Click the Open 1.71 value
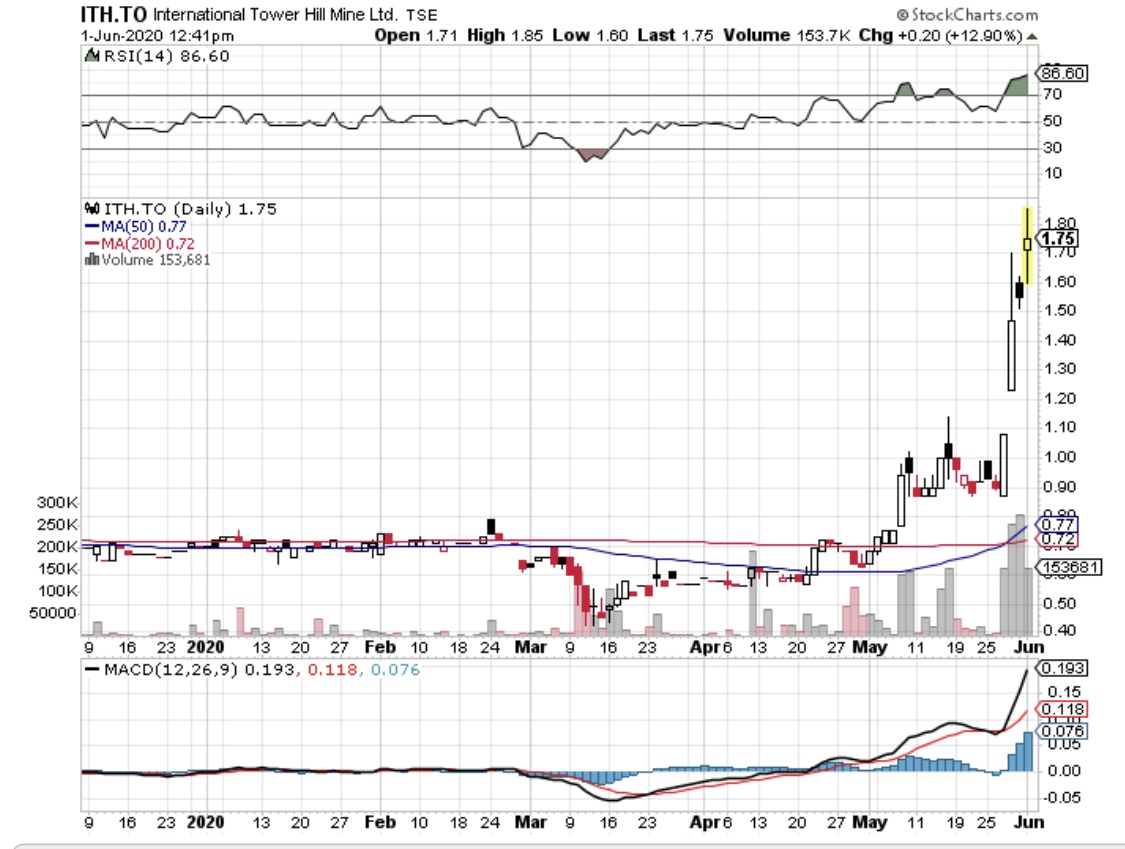Viewport: 1125px width, 849px height. [416, 35]
